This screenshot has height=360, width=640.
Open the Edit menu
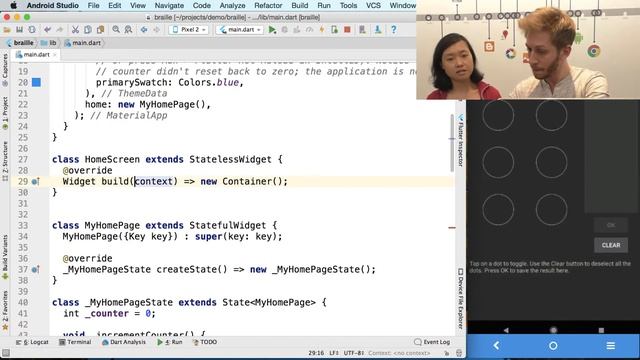(115, 5)
